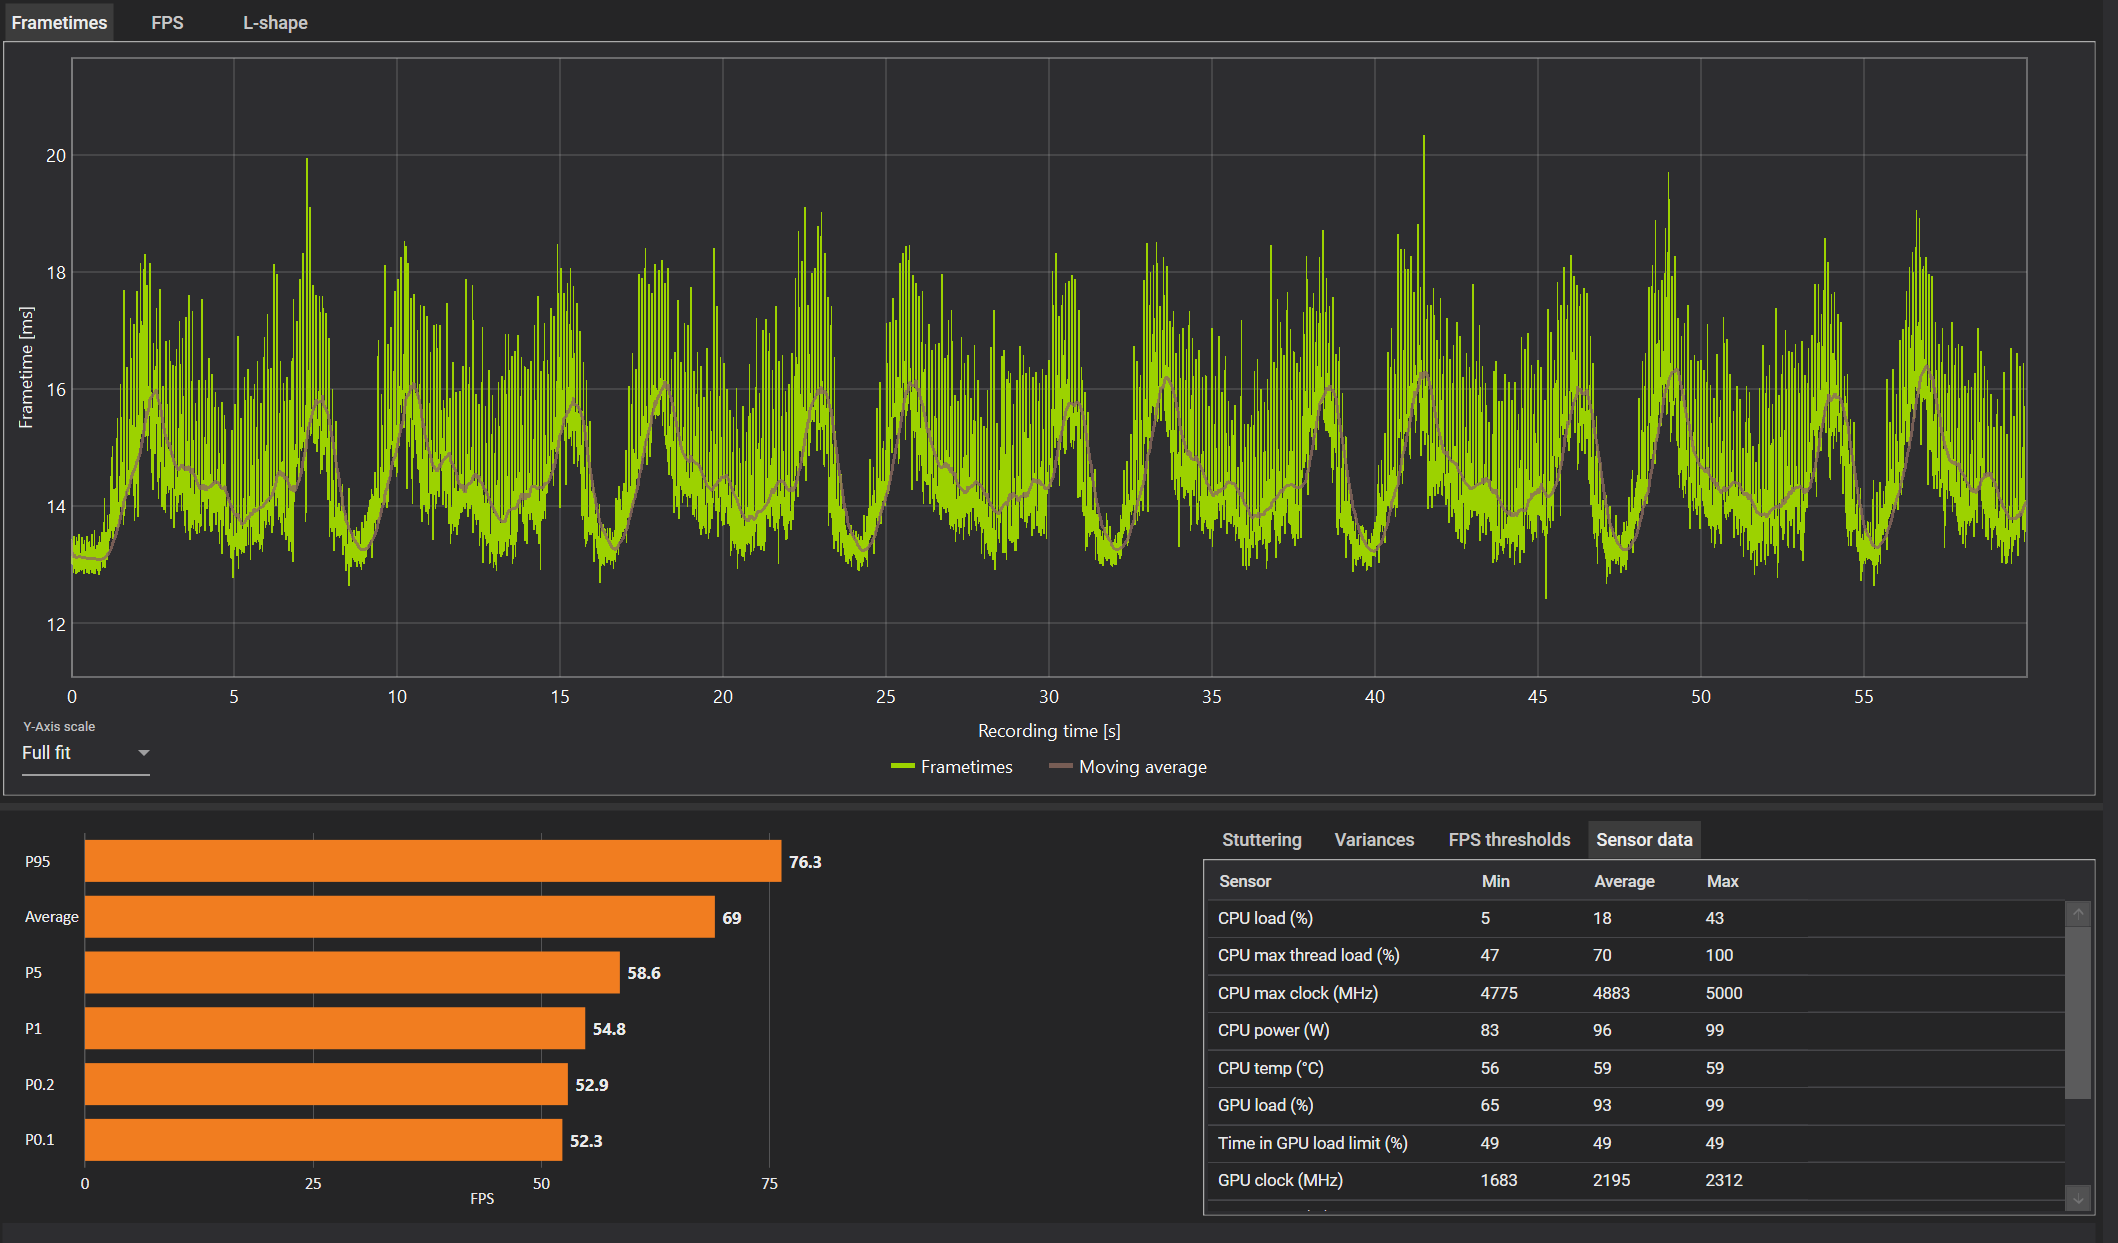Click the Sensor column header
The width and height of the screenshot is (2118, 1243).
(1244, 881)
